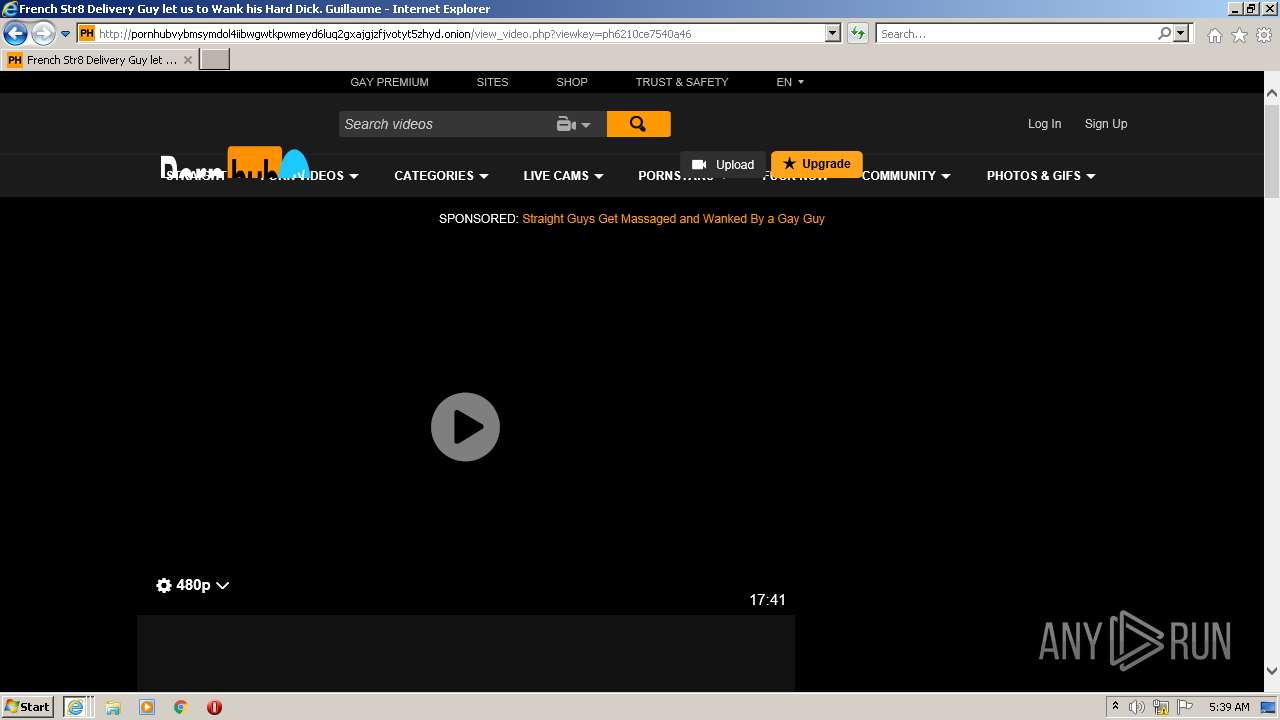Click the site logo

235,165
